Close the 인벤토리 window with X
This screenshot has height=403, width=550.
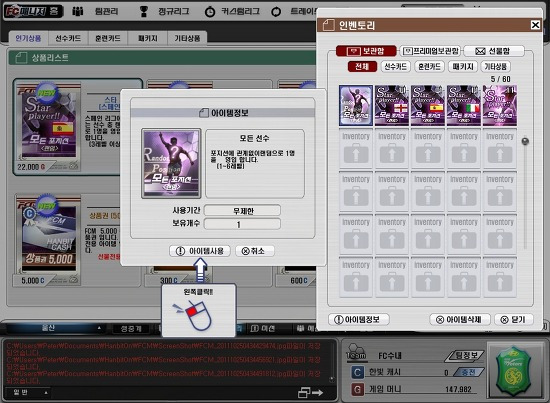point(535,25)
